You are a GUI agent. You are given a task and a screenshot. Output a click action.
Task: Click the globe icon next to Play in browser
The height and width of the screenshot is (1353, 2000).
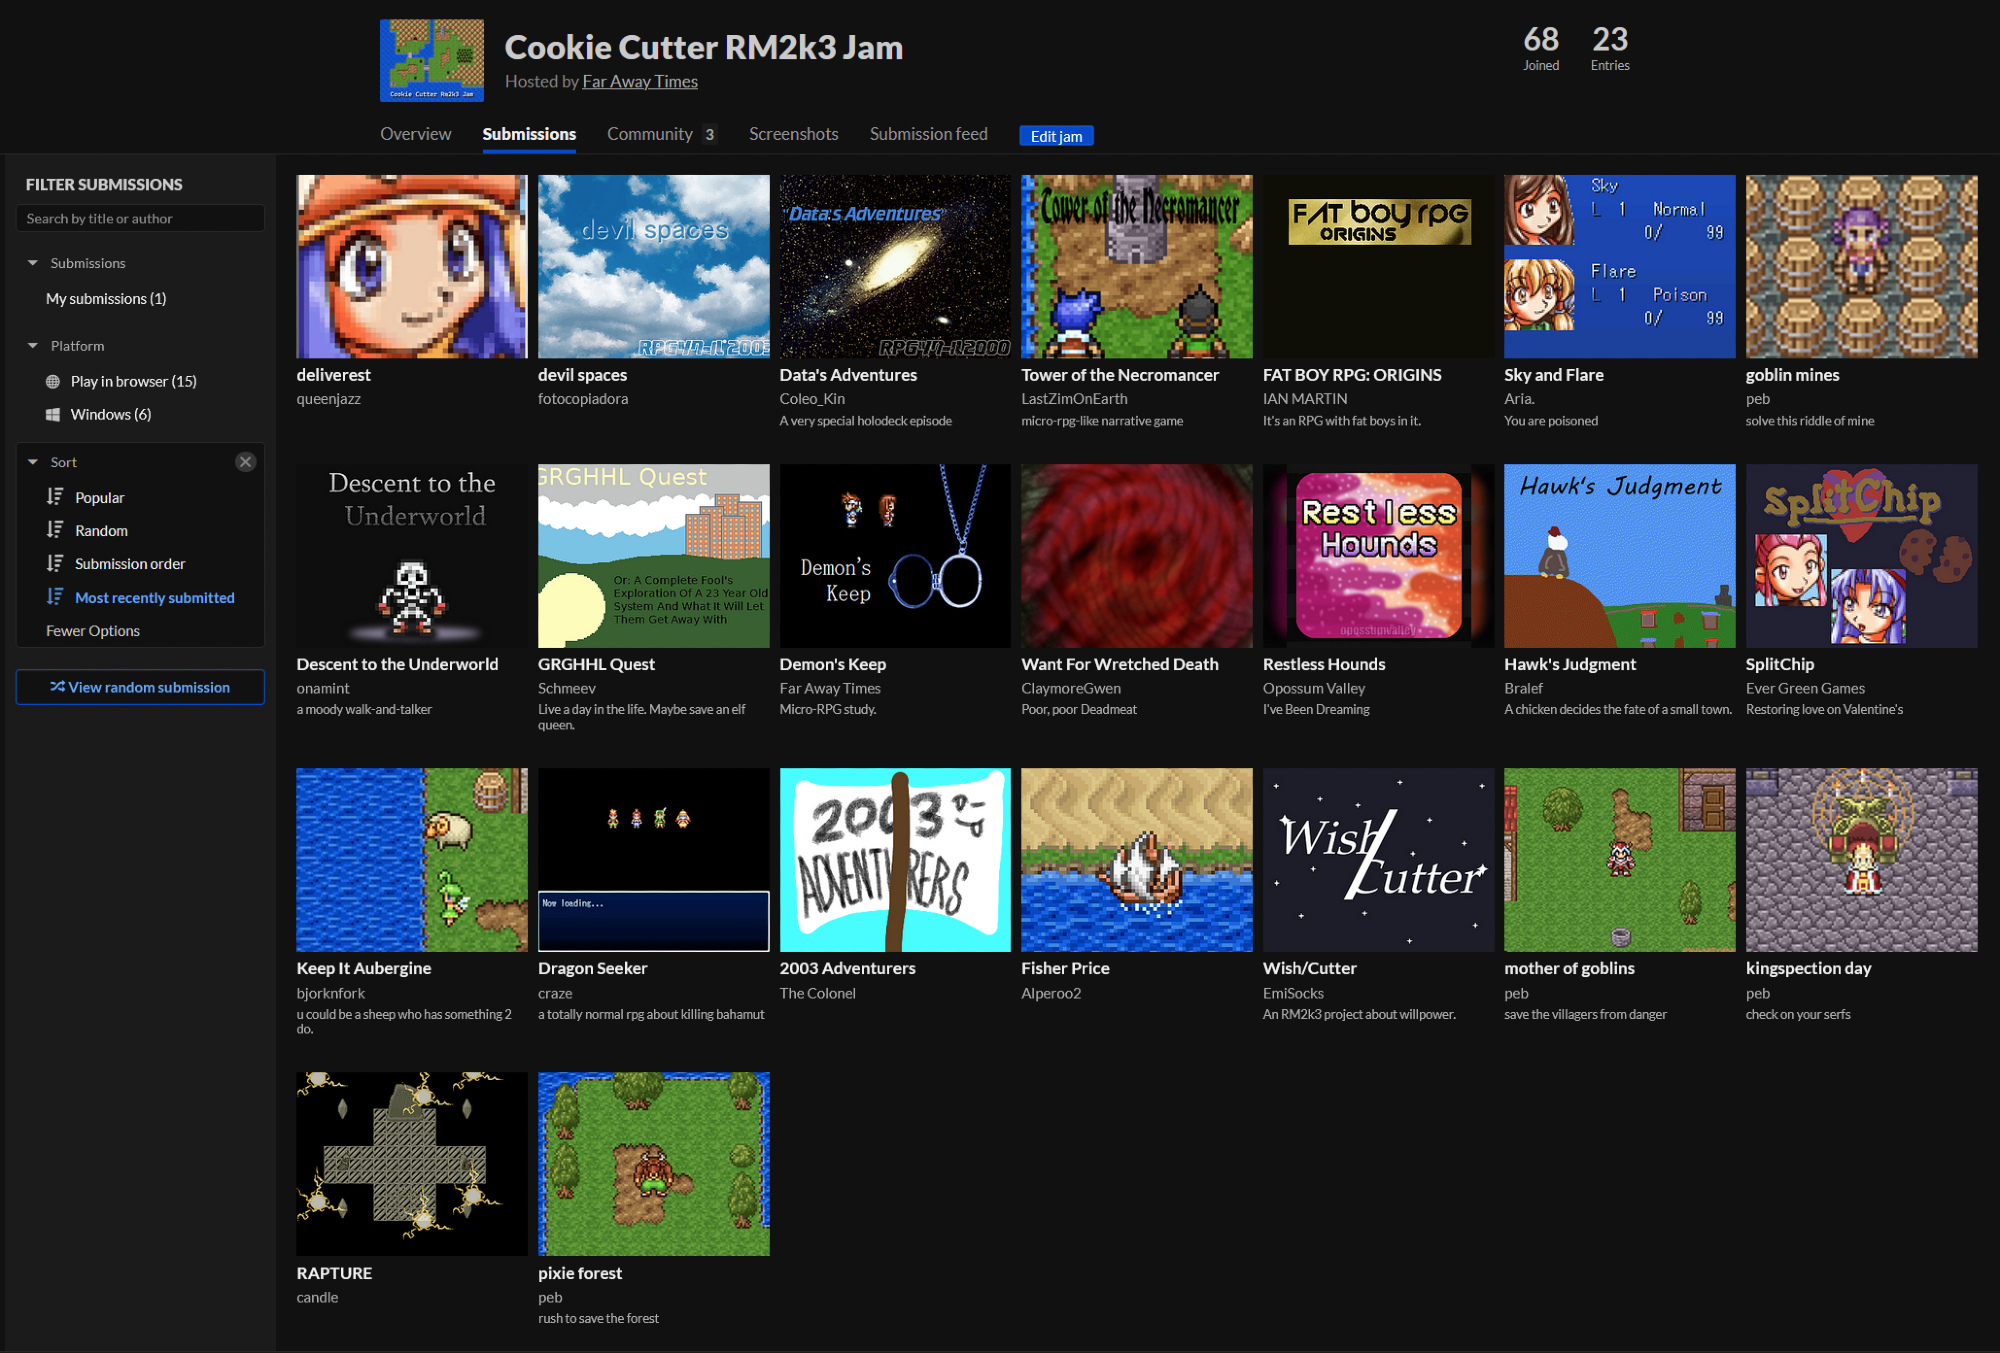click(53, 381)
